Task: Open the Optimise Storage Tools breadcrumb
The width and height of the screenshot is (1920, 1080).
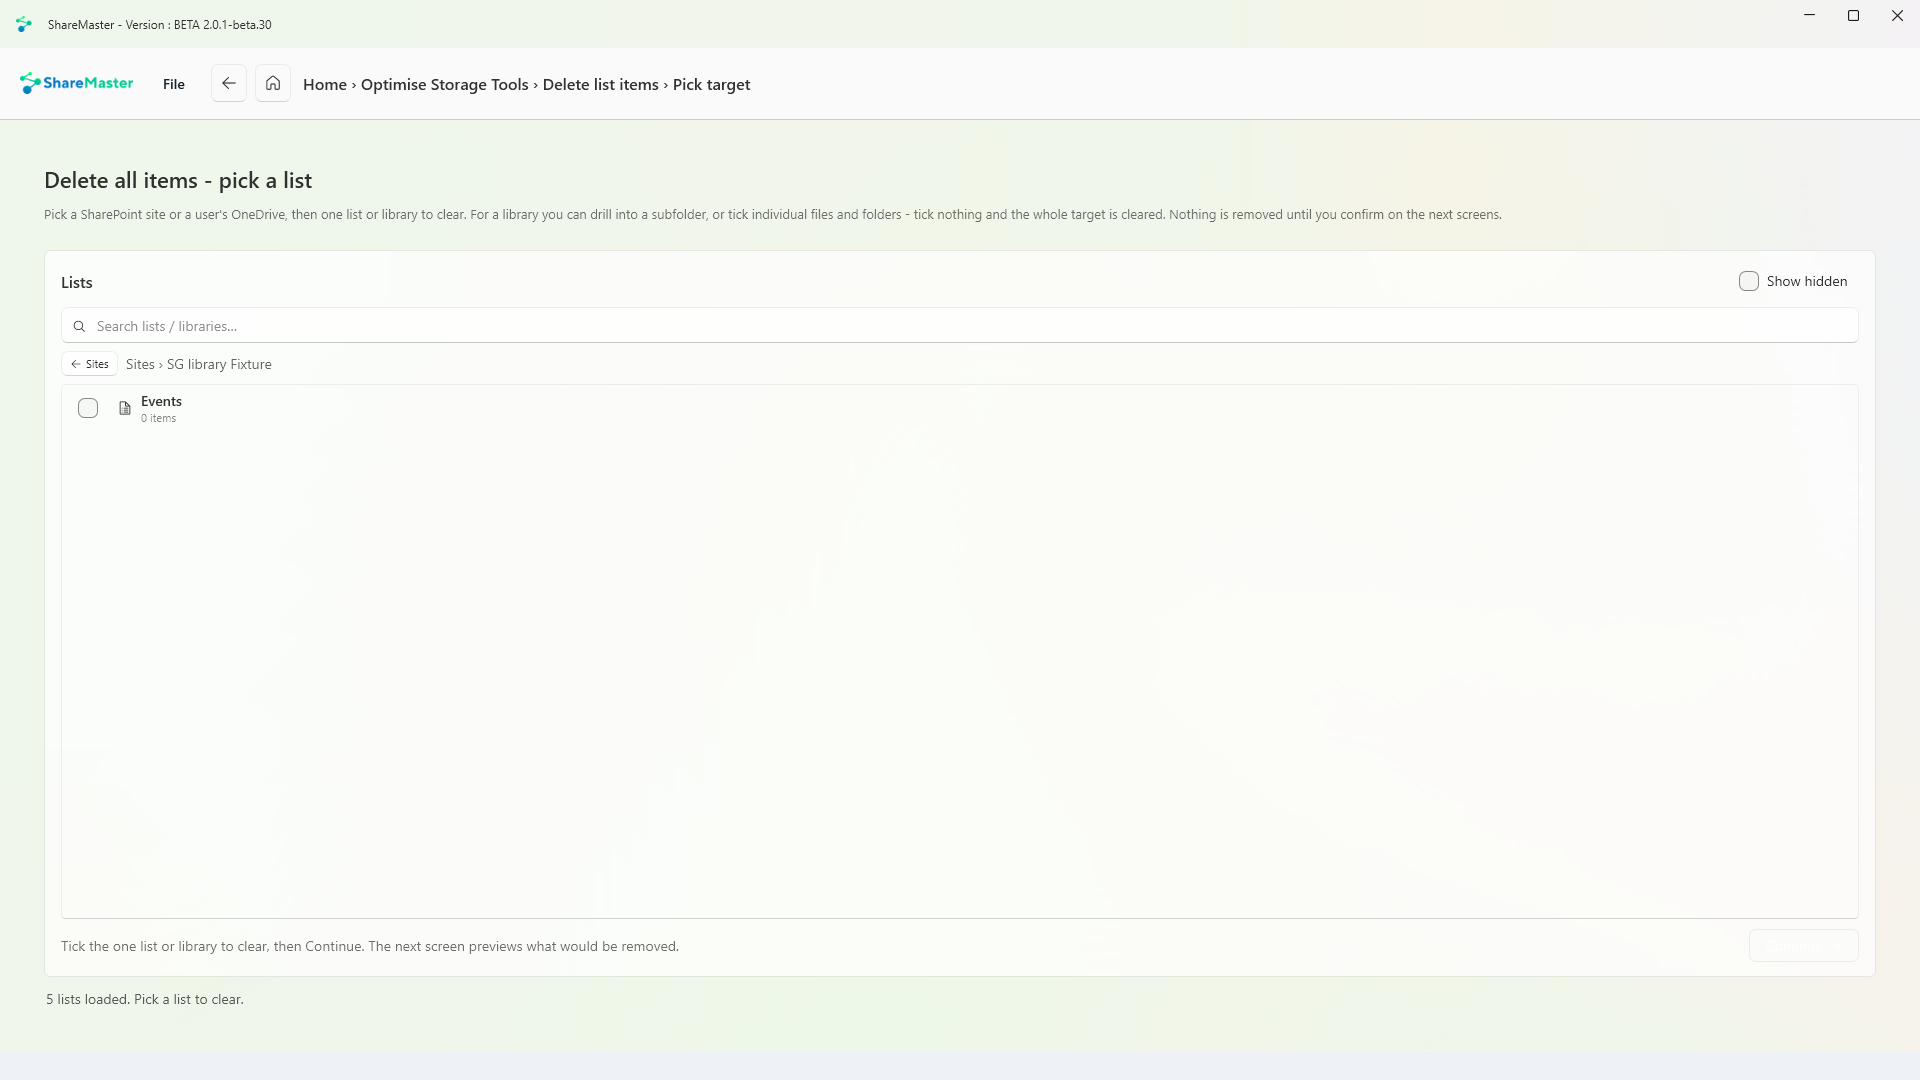Action: click(444, 85)
